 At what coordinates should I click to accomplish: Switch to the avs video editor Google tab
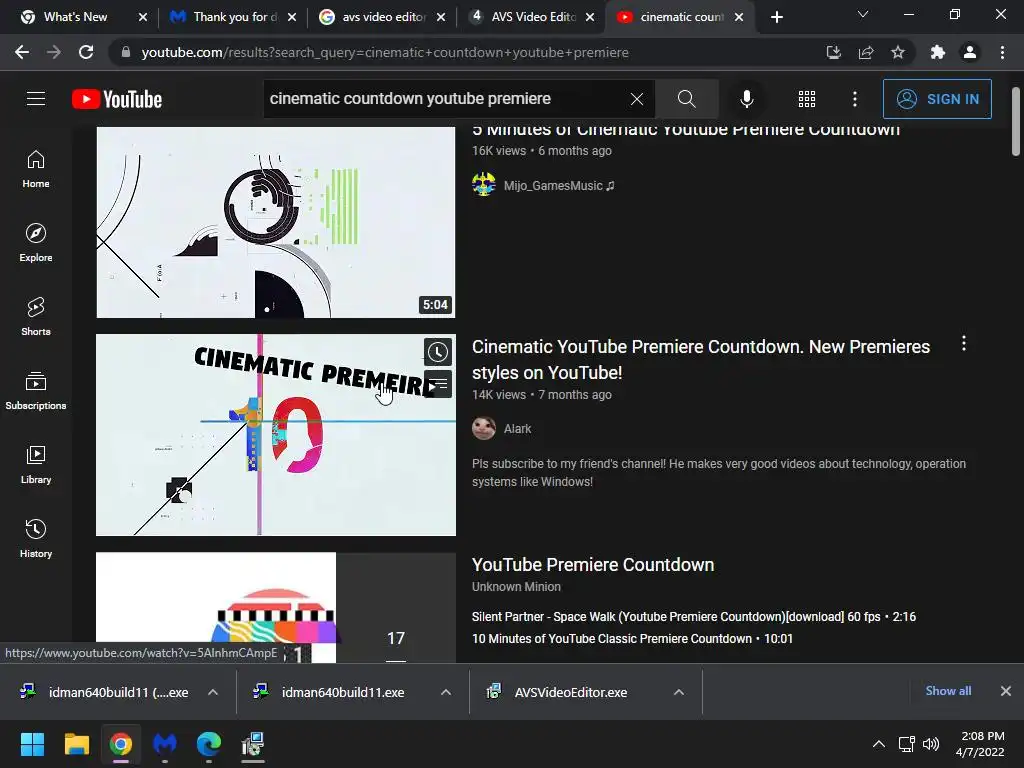[x=382, y=17]
